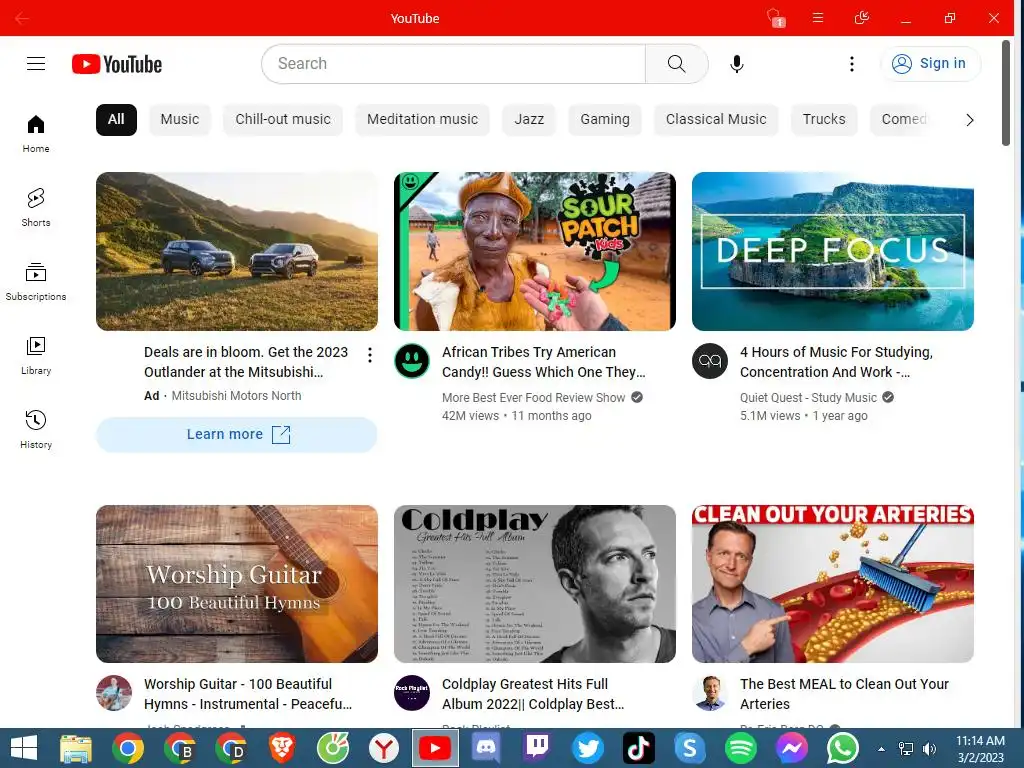Open volume control in system tray
Viewport: 1024px width, 768px height.
click(929, 749)
